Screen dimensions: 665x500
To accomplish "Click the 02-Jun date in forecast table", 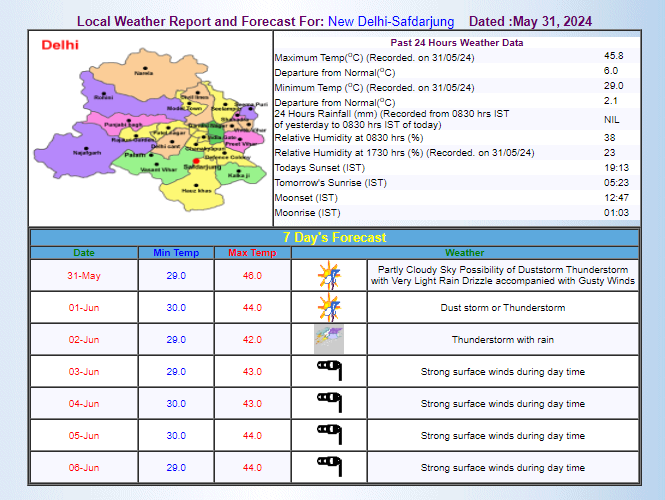I will 84,340.
